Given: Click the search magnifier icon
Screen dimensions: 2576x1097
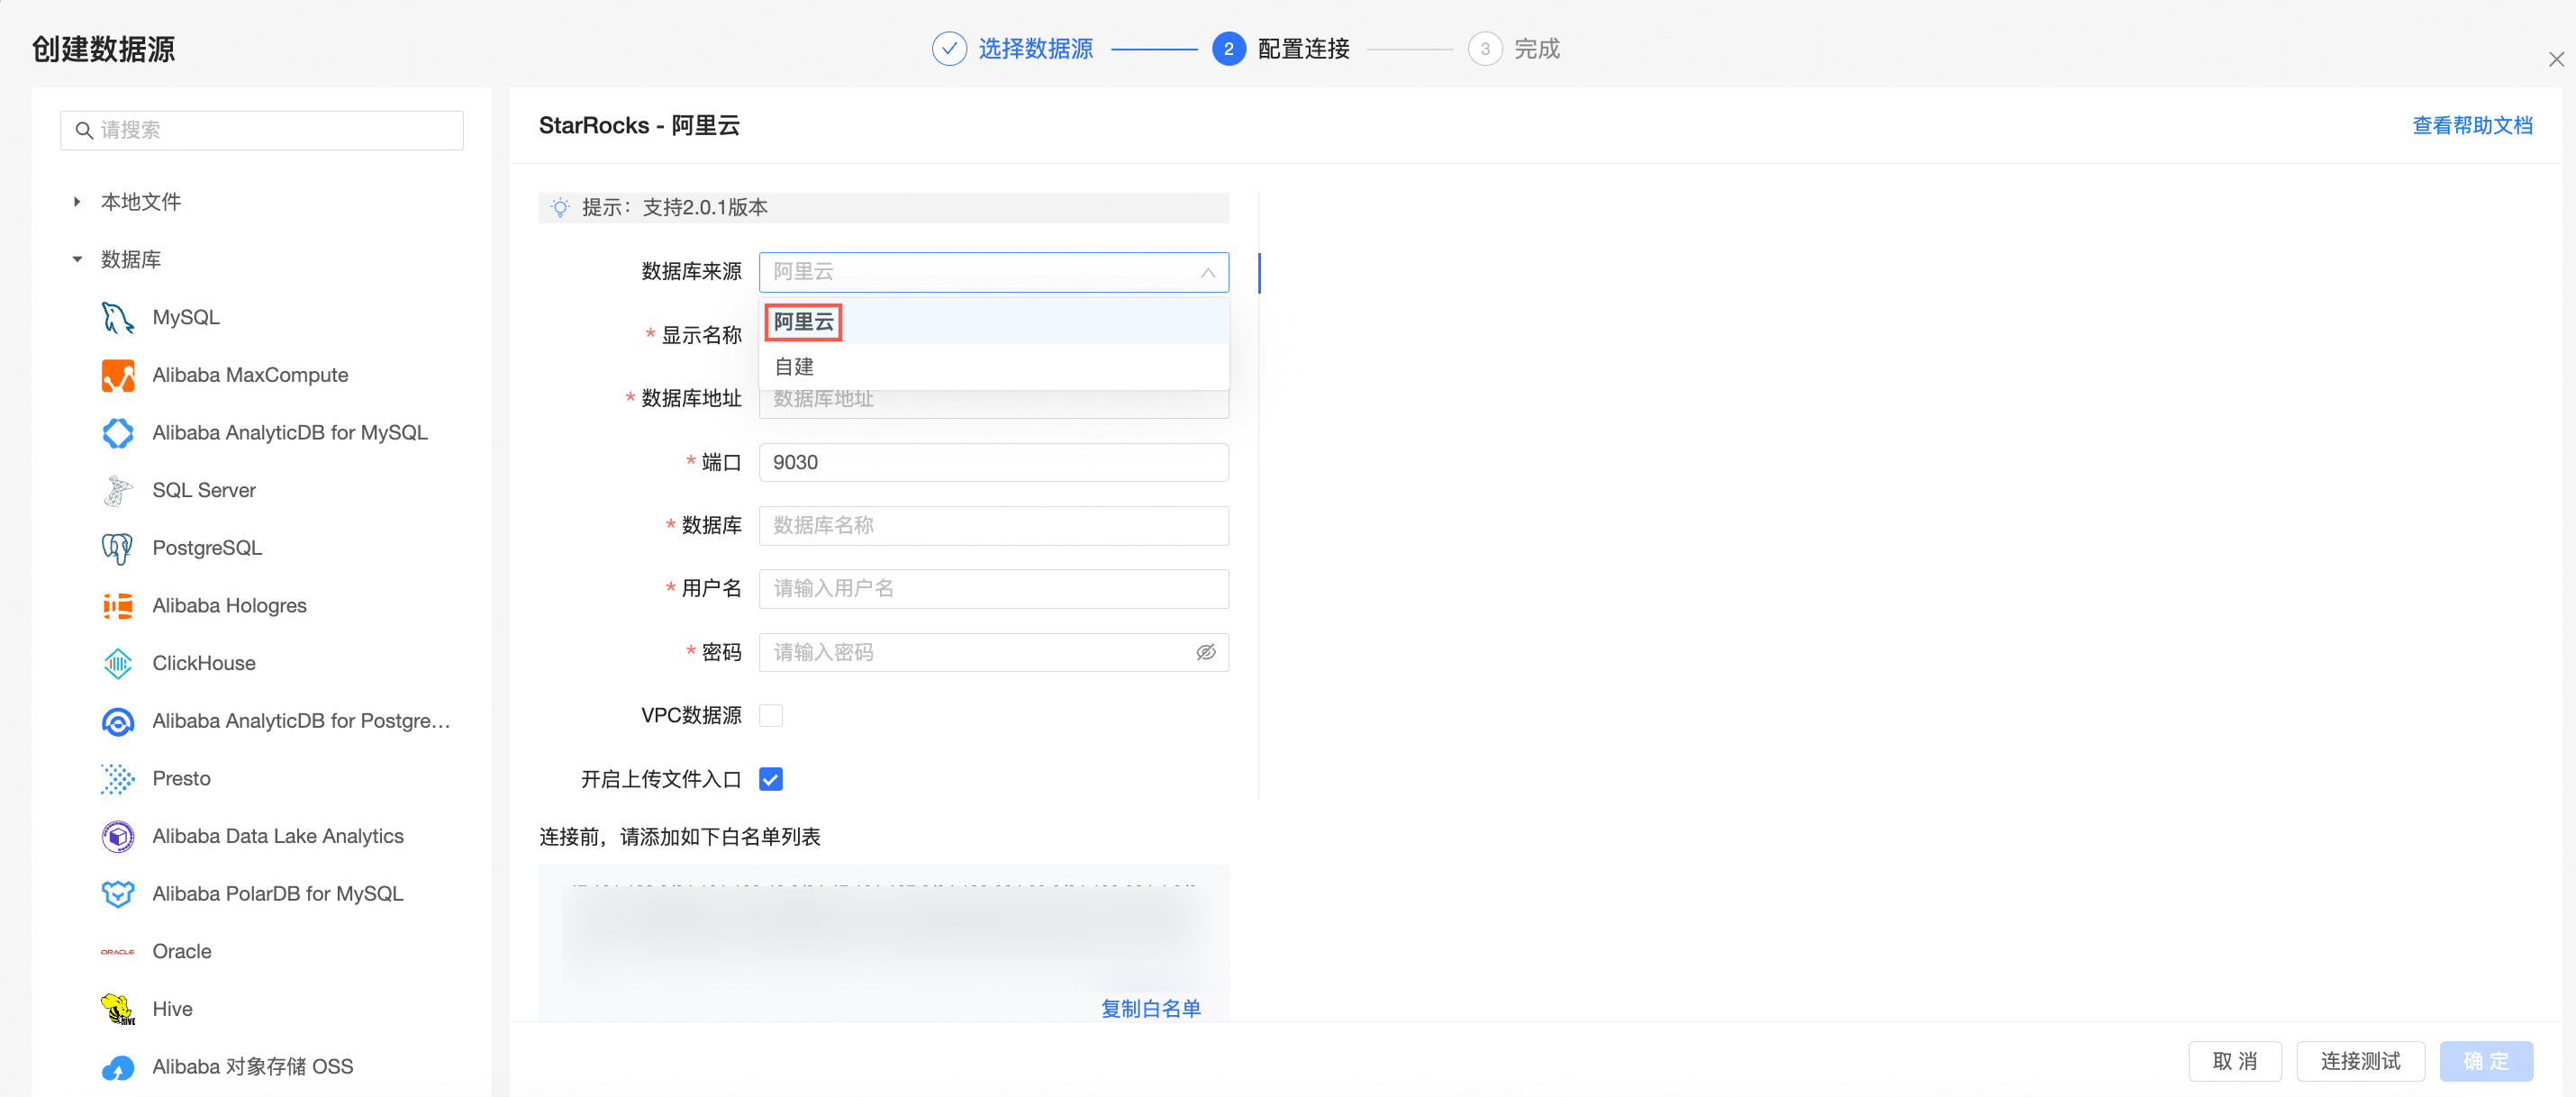Looking at the screenshot, I should click(x=85, y=131).
